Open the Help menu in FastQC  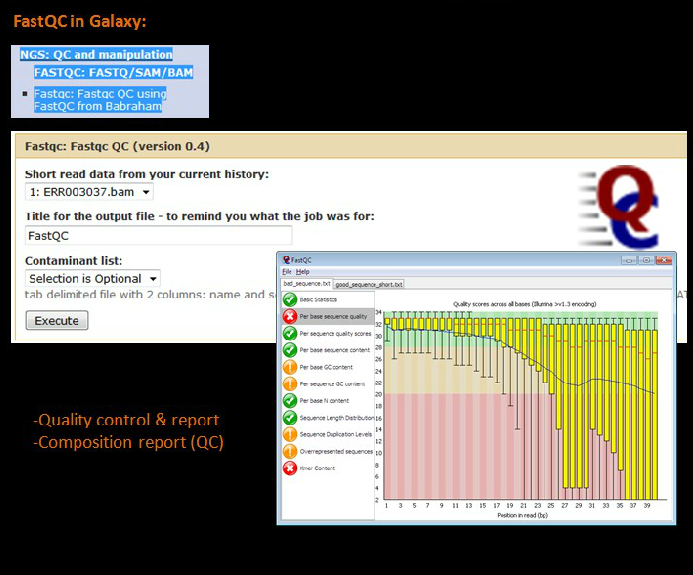point(303,272)
